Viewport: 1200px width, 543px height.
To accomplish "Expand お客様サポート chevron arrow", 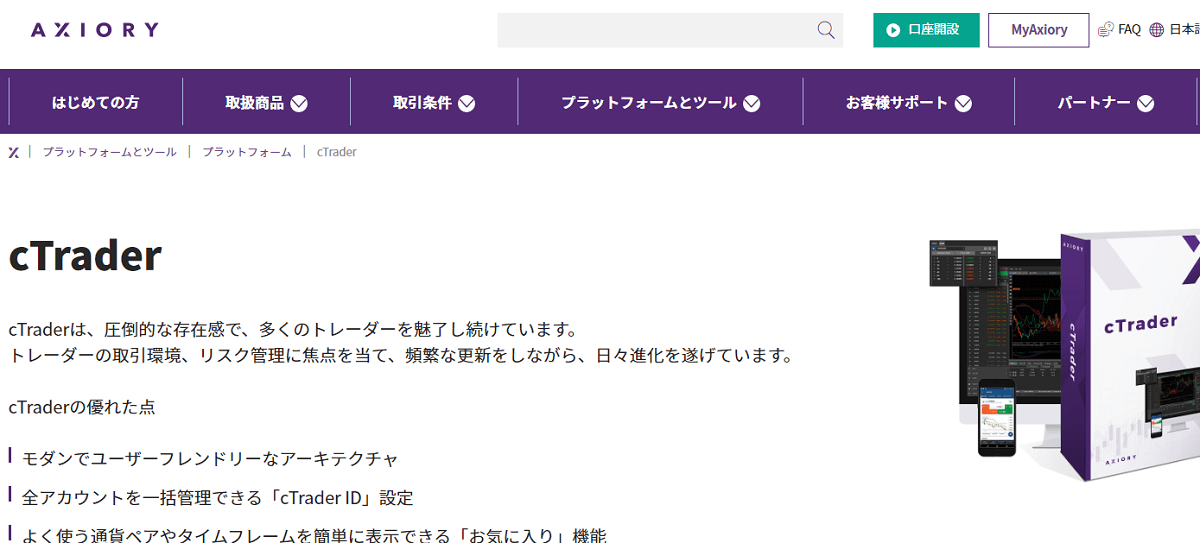I will 963,103.
